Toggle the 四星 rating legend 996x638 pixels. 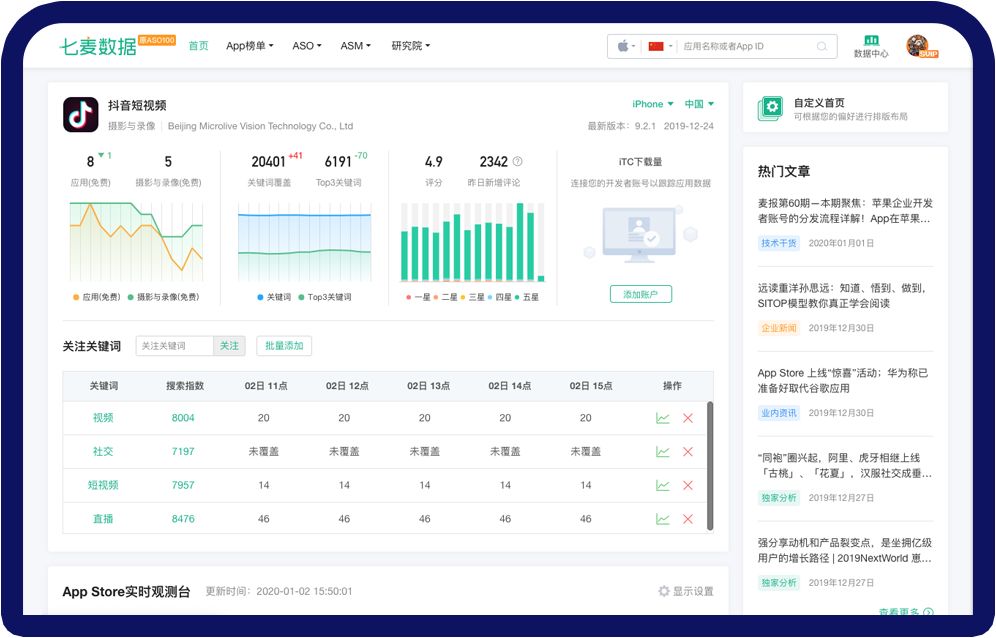pos(500,297)
